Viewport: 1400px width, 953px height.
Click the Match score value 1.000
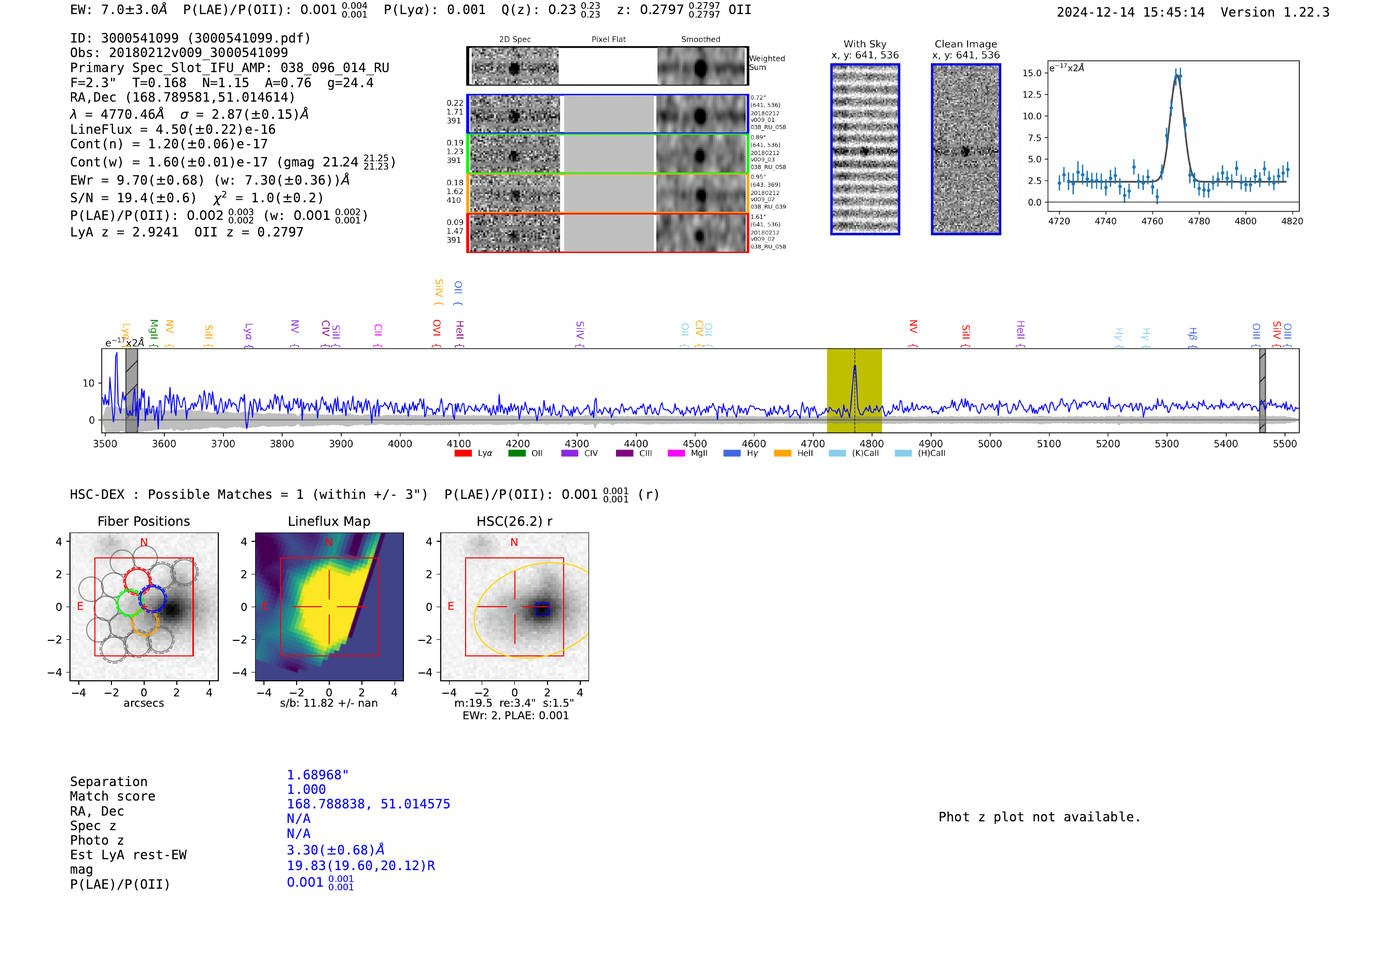[x=306, y=789]
